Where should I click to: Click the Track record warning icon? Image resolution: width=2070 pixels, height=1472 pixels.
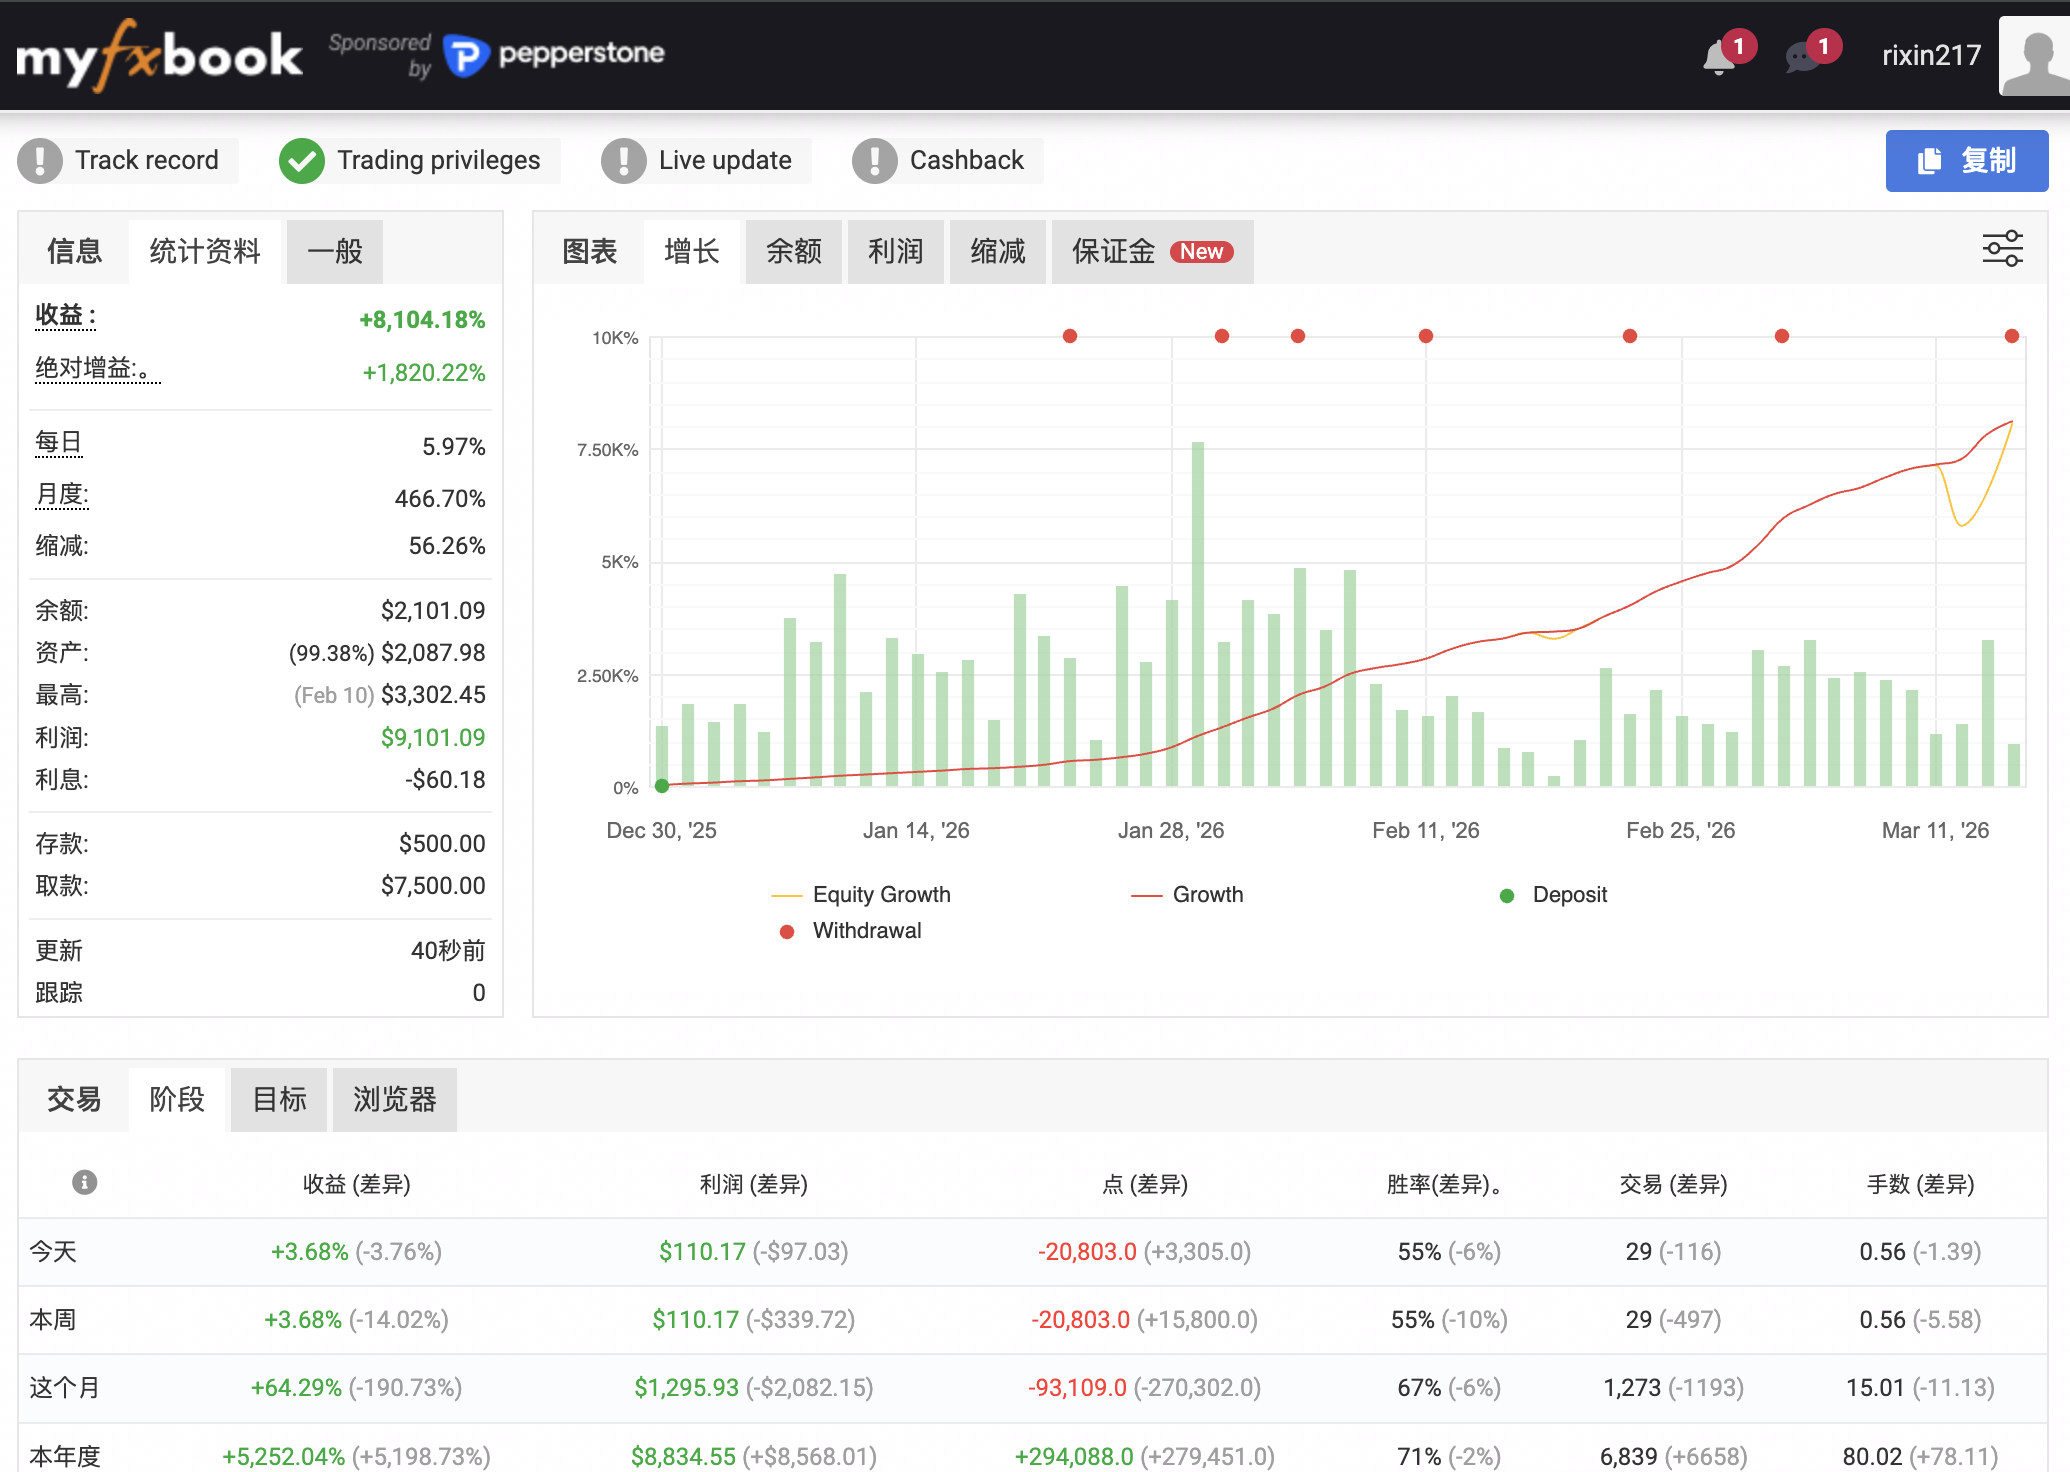pos(40,160)
